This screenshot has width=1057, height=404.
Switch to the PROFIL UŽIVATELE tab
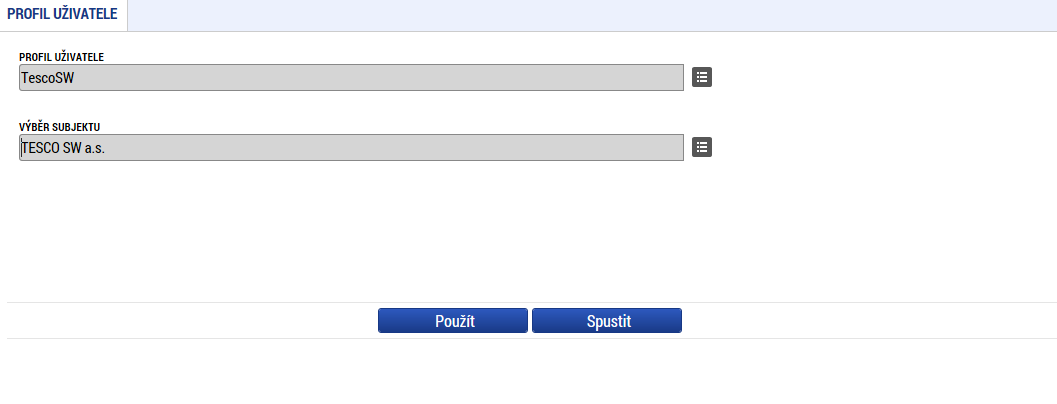63,14
